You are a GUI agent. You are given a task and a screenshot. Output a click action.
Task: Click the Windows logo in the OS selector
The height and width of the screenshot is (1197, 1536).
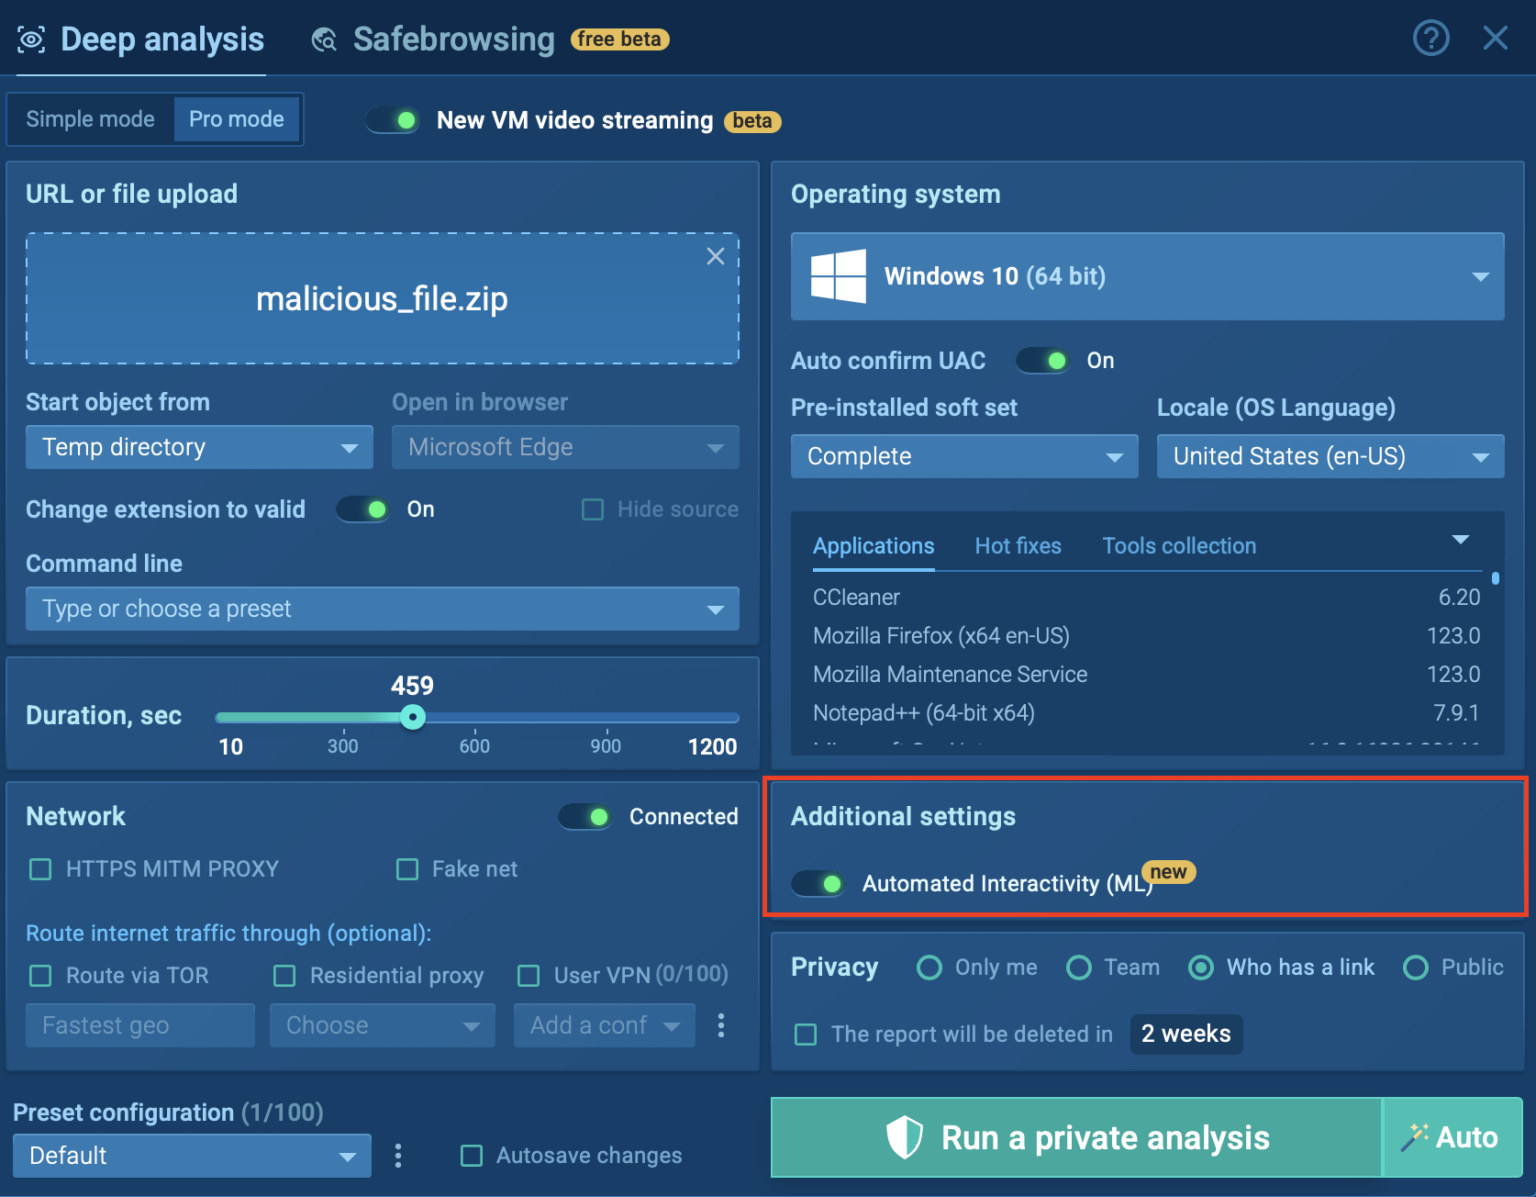[838, 276]
